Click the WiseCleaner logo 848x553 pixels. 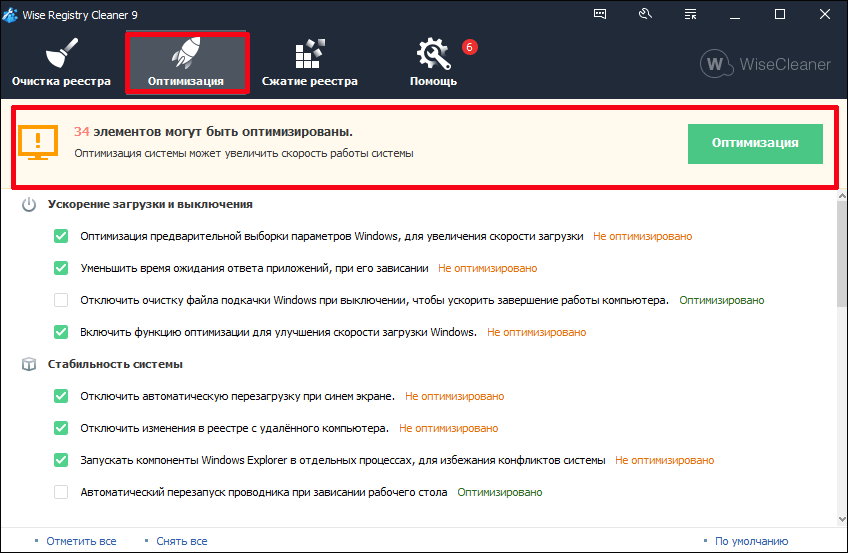[x=766, y=64]
